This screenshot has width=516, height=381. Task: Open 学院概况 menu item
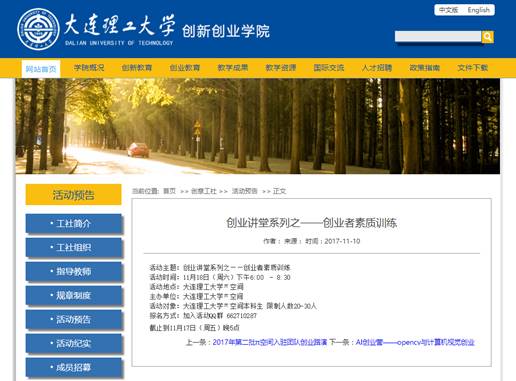click(x=89, y=68)
